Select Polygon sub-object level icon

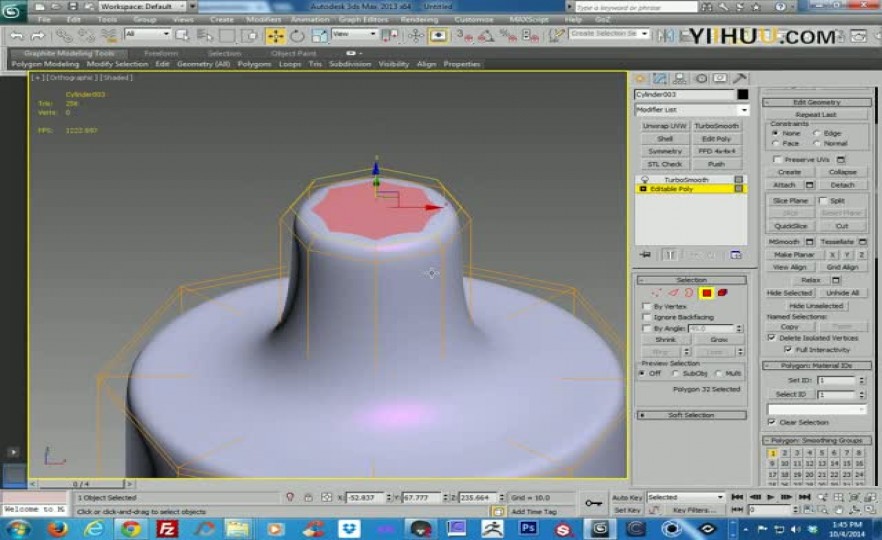click(706, 292)
